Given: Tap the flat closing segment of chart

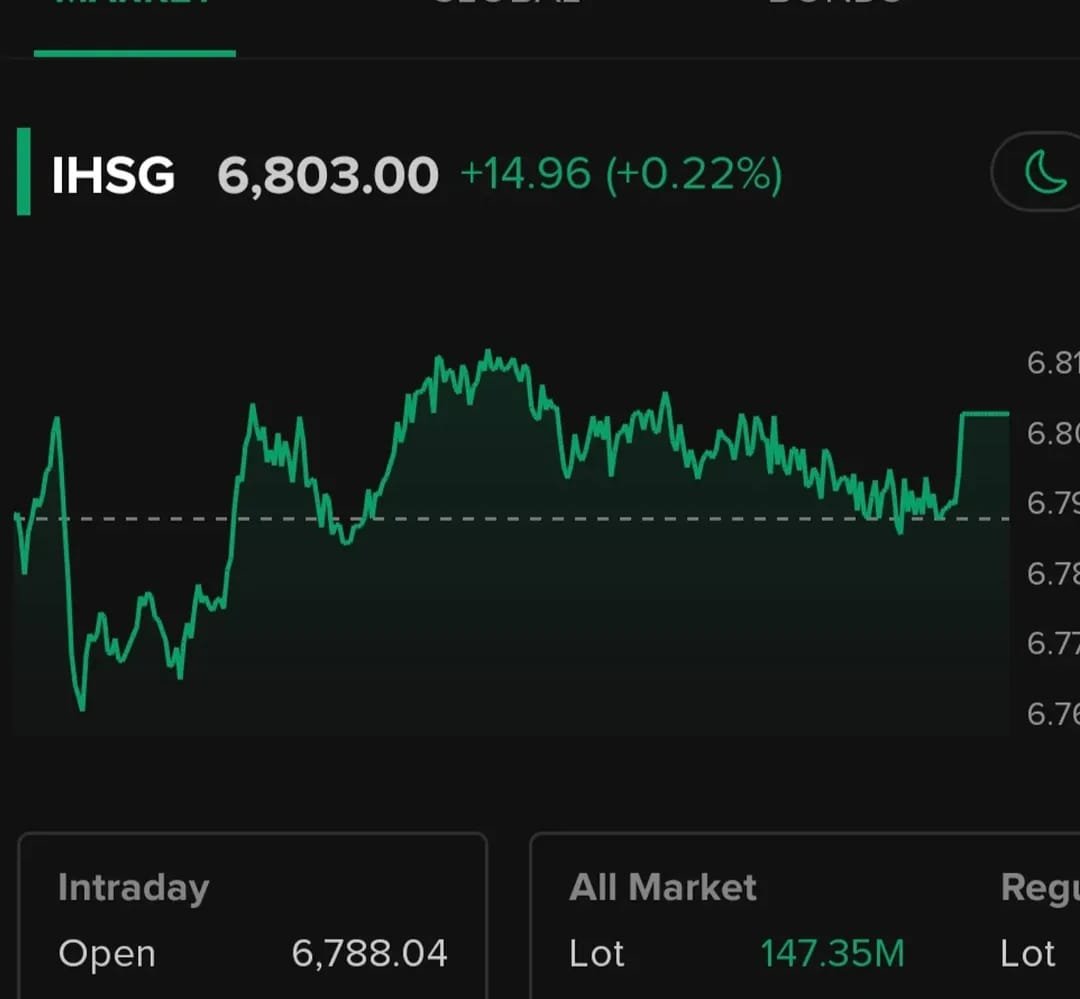Looking at the screenshot, I should point(984,413).
